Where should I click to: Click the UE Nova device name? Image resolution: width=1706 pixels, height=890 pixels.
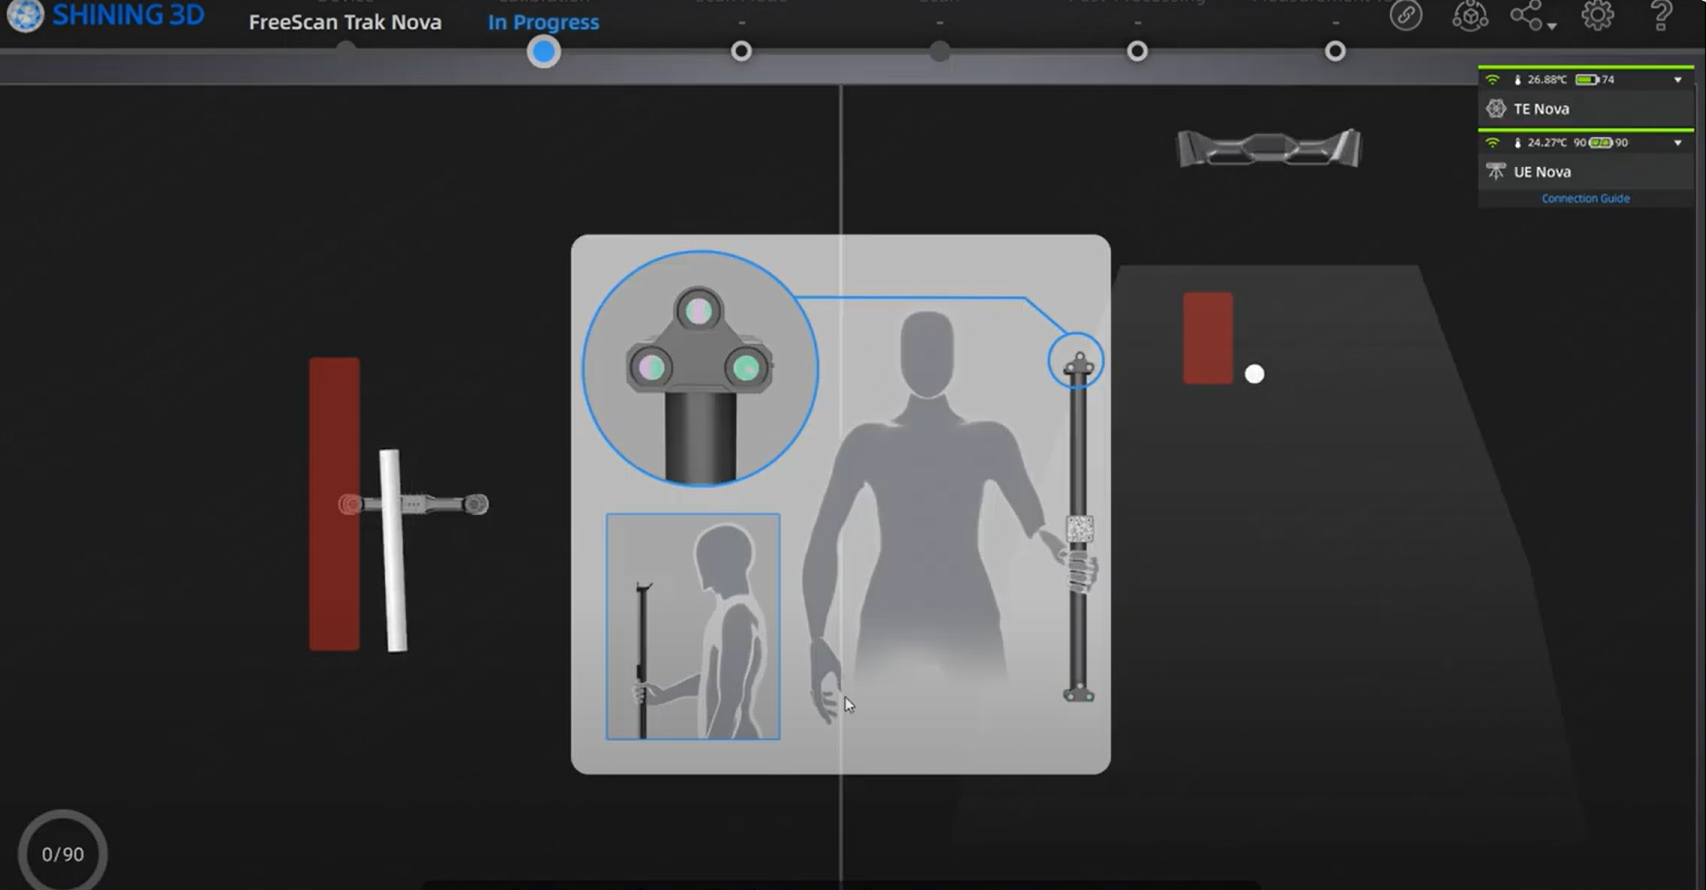pos(1542,171)
